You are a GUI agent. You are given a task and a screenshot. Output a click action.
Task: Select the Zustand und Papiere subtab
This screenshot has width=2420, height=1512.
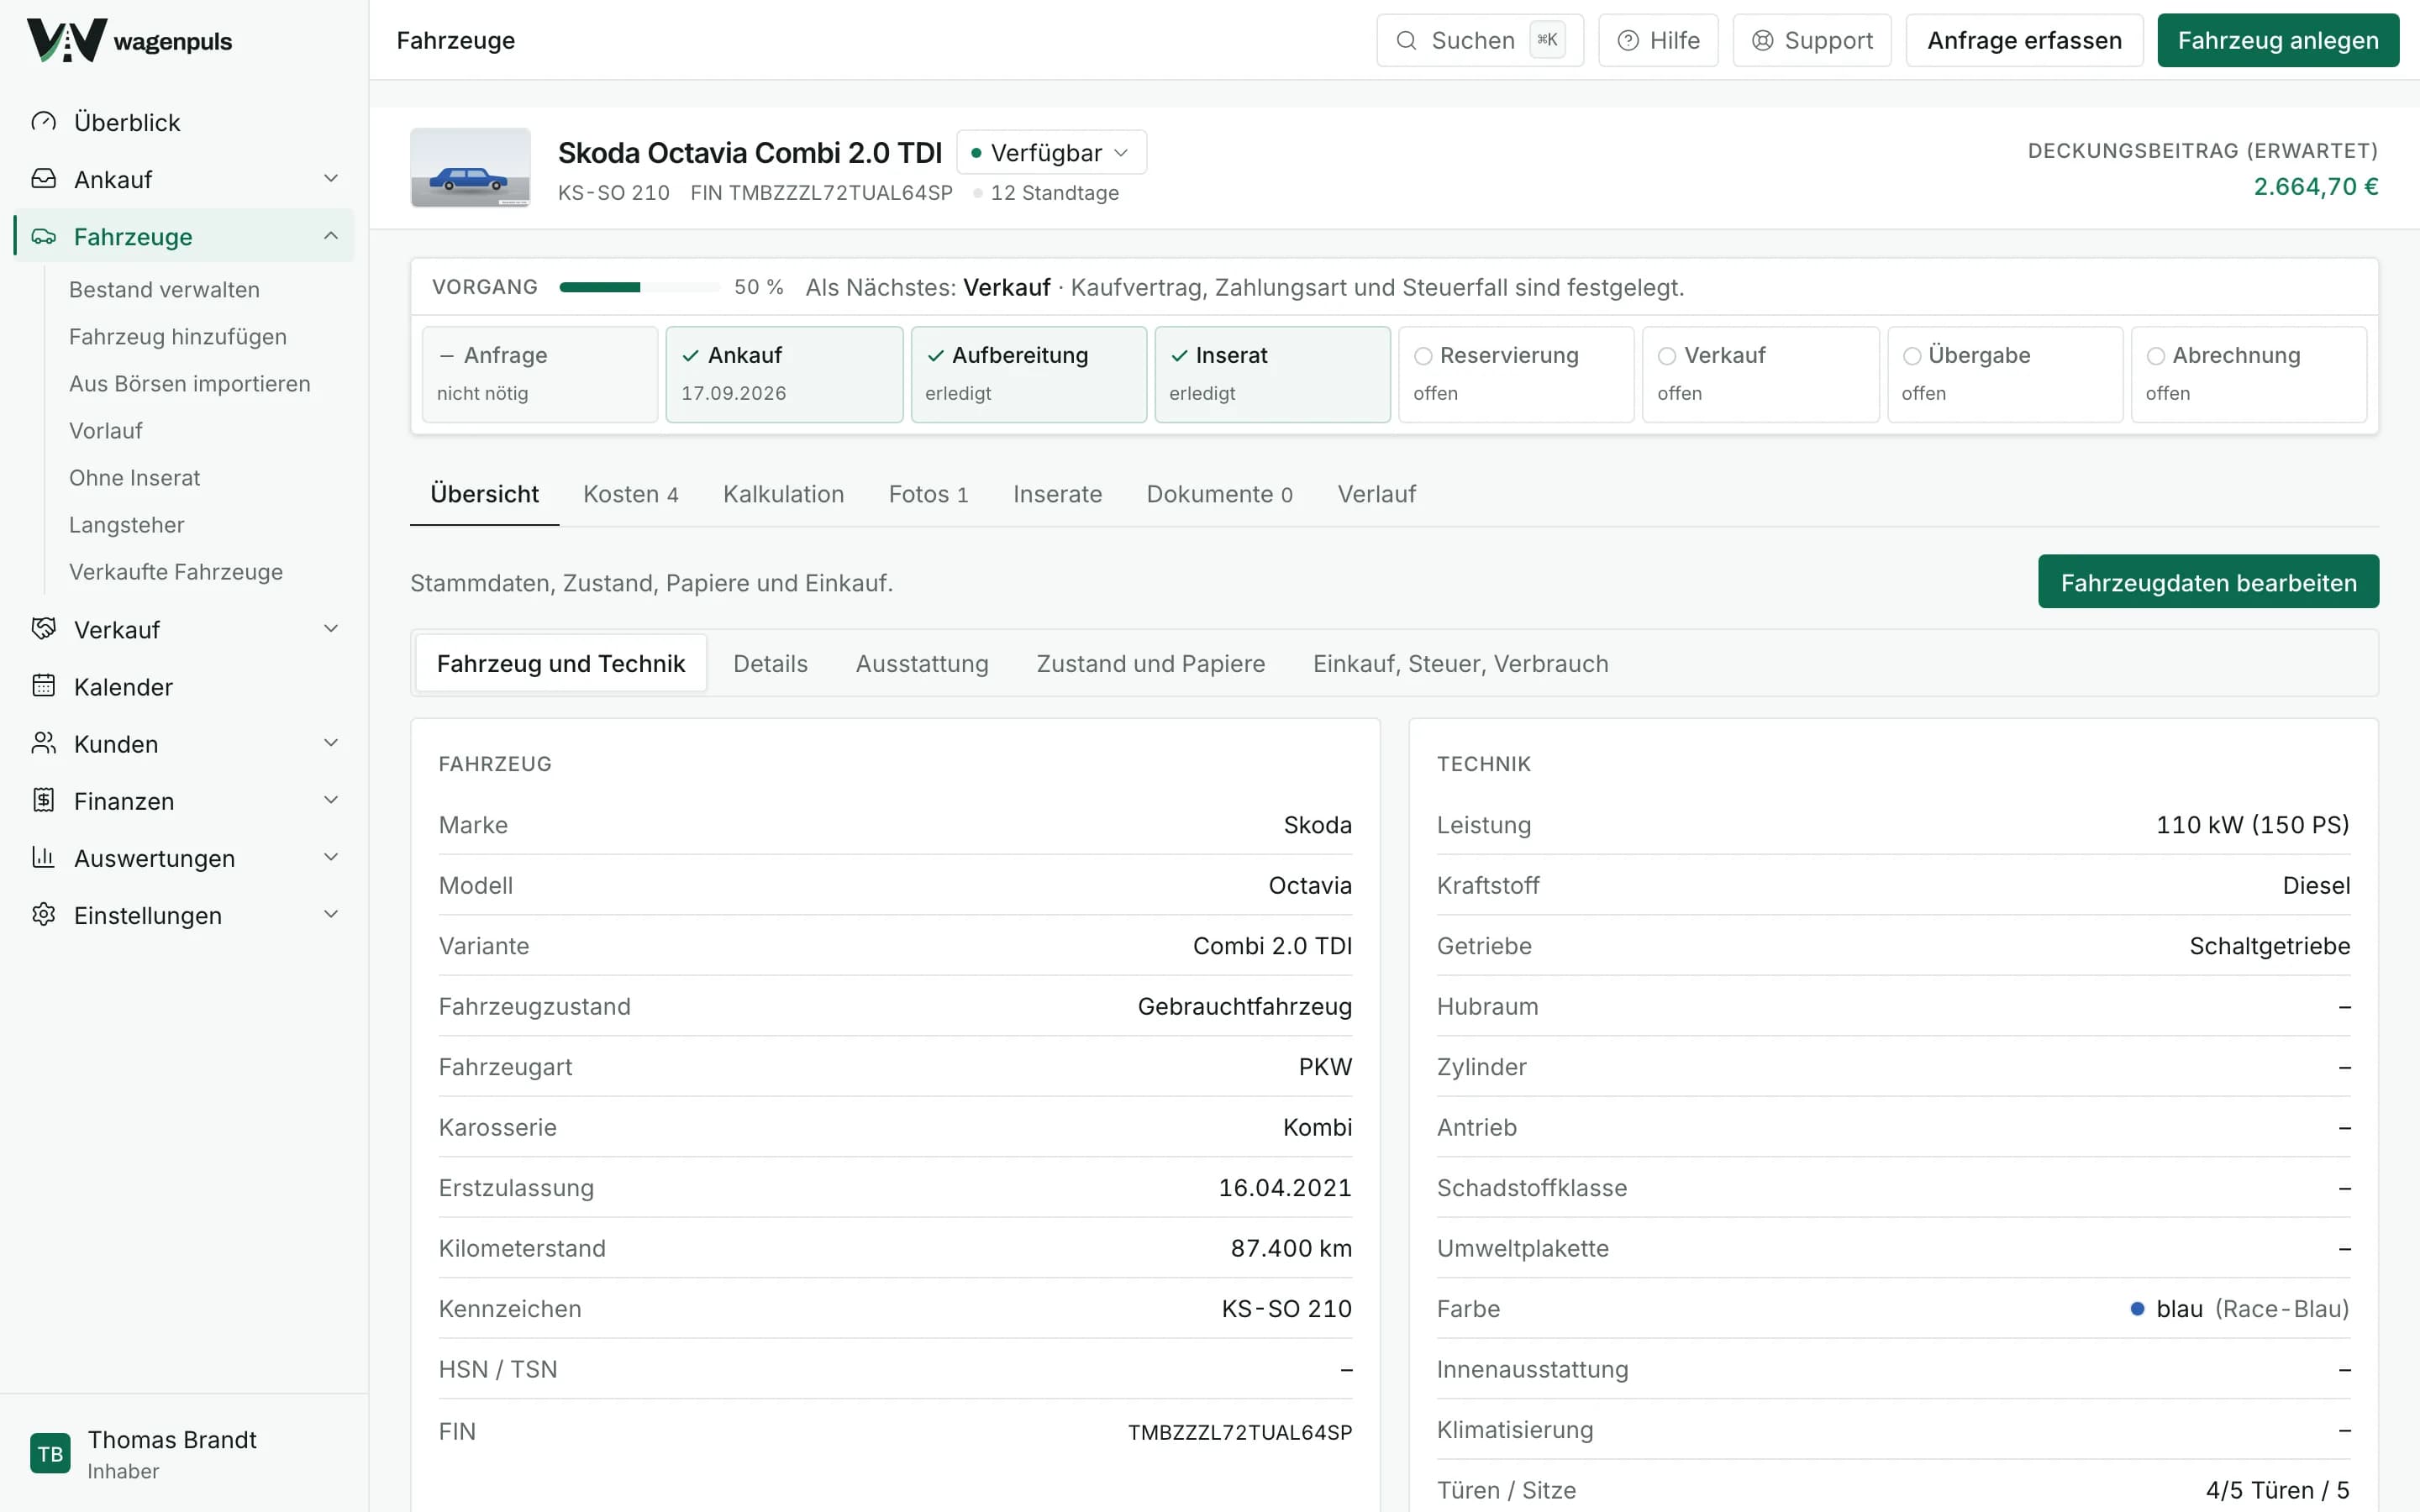(x=1150, y=664)
